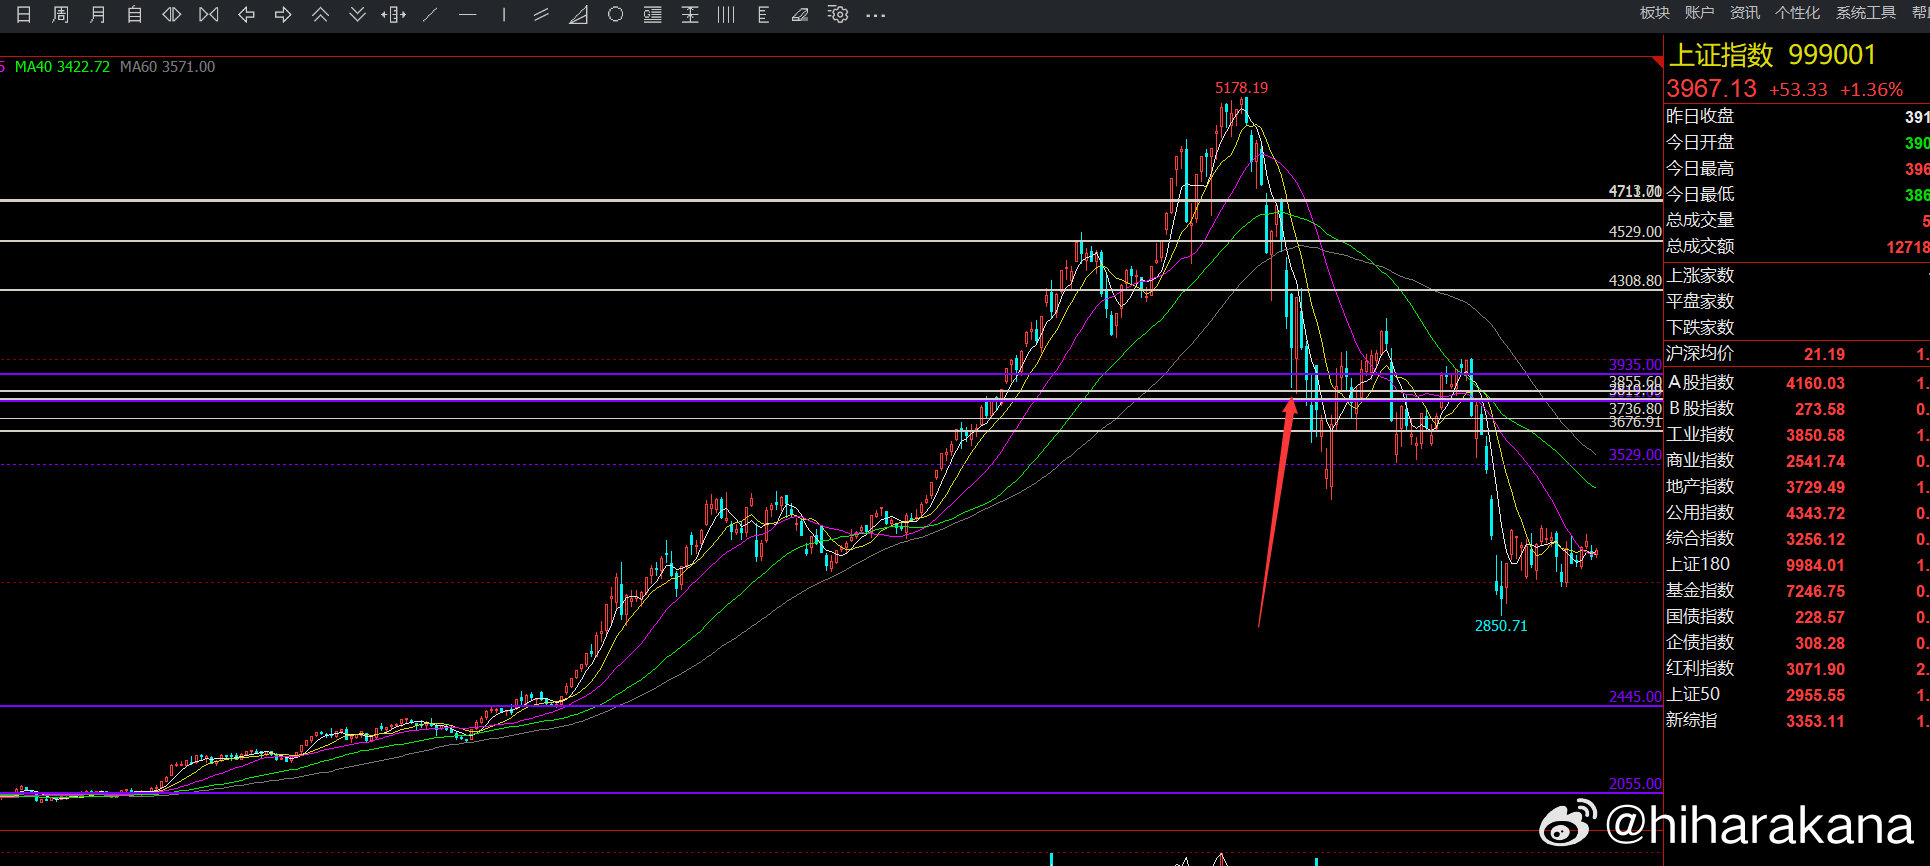This screenshot has height=866, width=1930.
Task: Select the vertical line drawing tool
Action: tap(504, 15)
